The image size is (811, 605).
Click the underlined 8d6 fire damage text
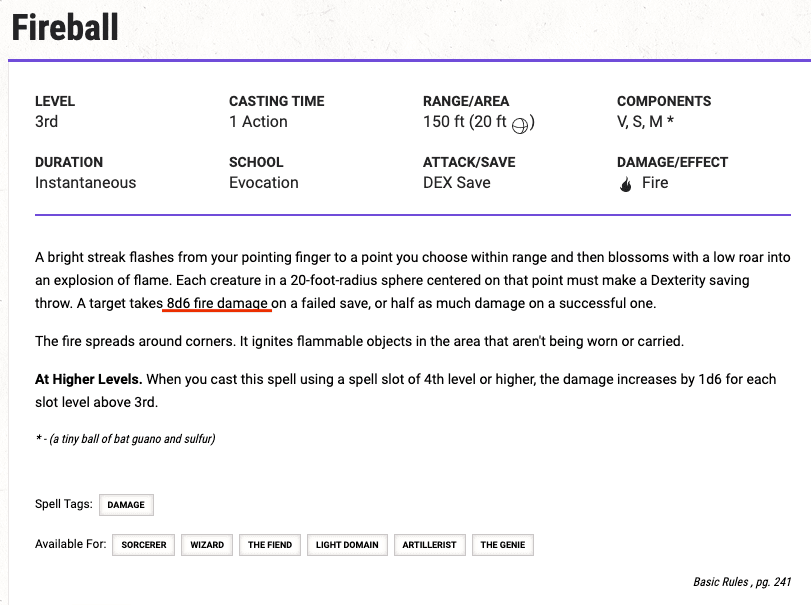tap(217, 303)
